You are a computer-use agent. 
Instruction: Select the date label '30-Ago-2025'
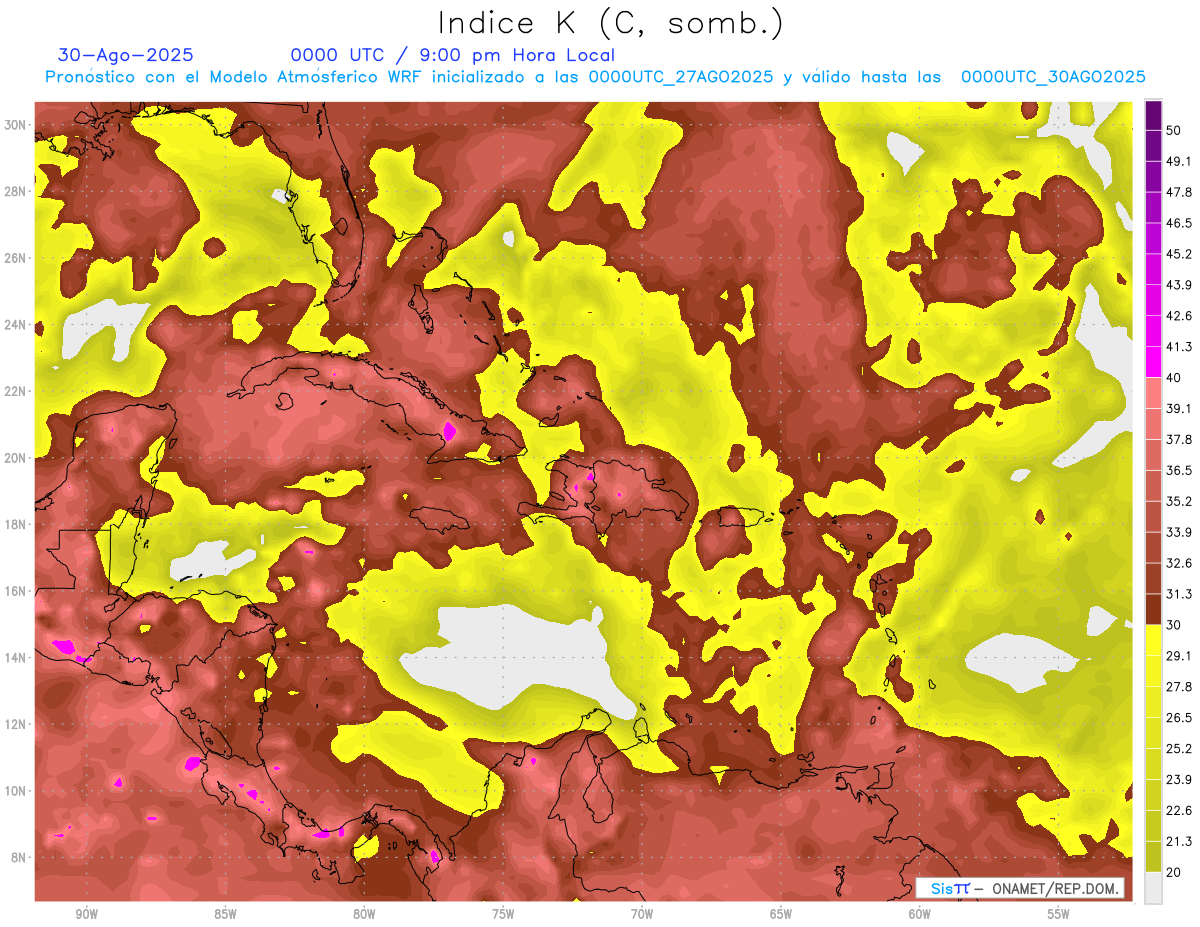[126, 55]
